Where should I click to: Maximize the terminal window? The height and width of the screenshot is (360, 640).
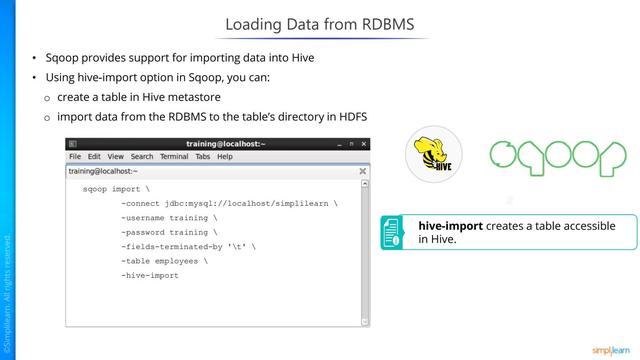click(351, 144)
